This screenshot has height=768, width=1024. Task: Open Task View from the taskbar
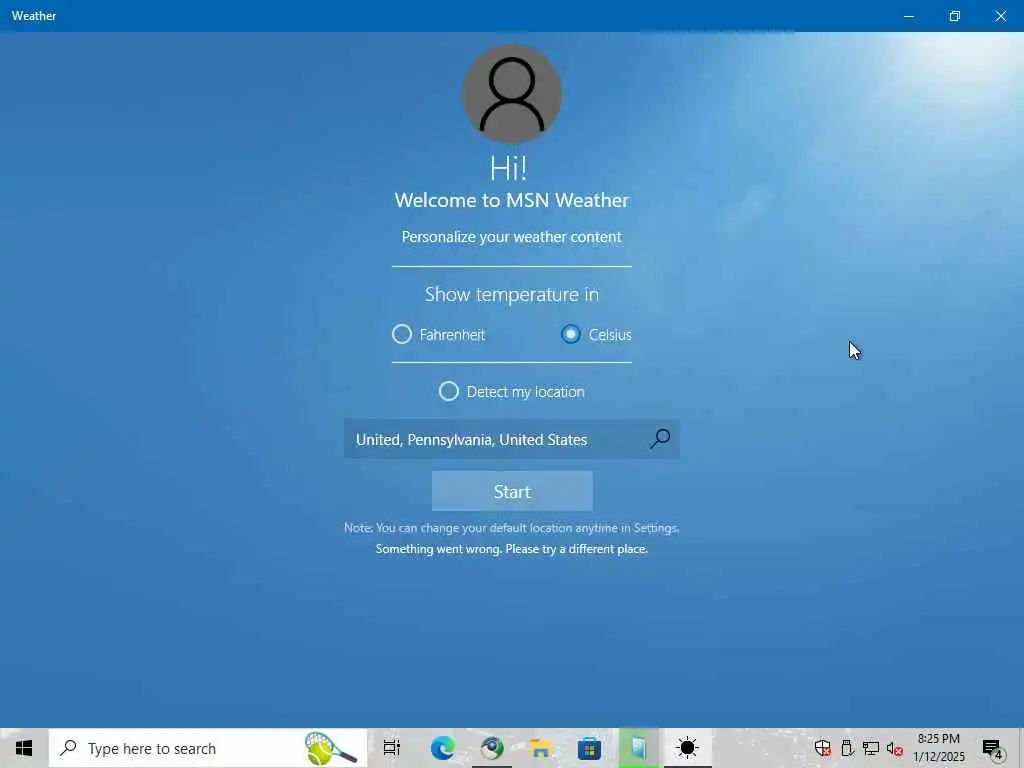coord(392,748)
